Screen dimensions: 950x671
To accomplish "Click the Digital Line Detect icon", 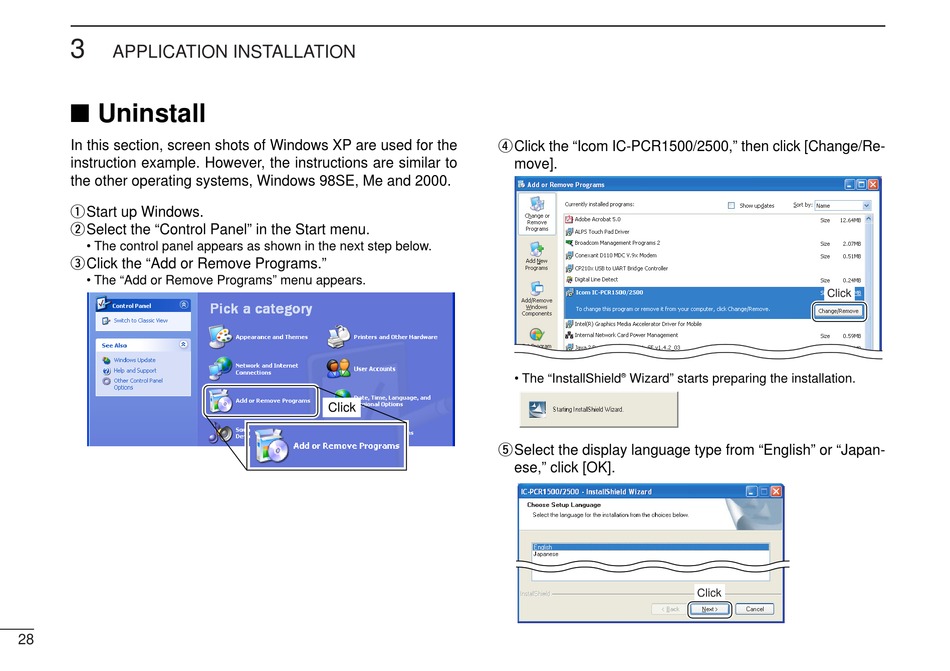I will (569, 279).
